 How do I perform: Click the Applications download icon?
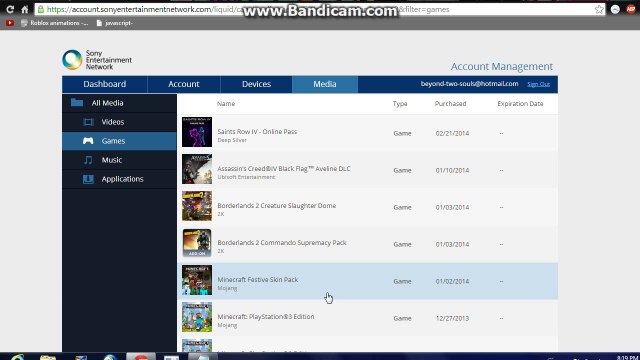tap(88, 179)
